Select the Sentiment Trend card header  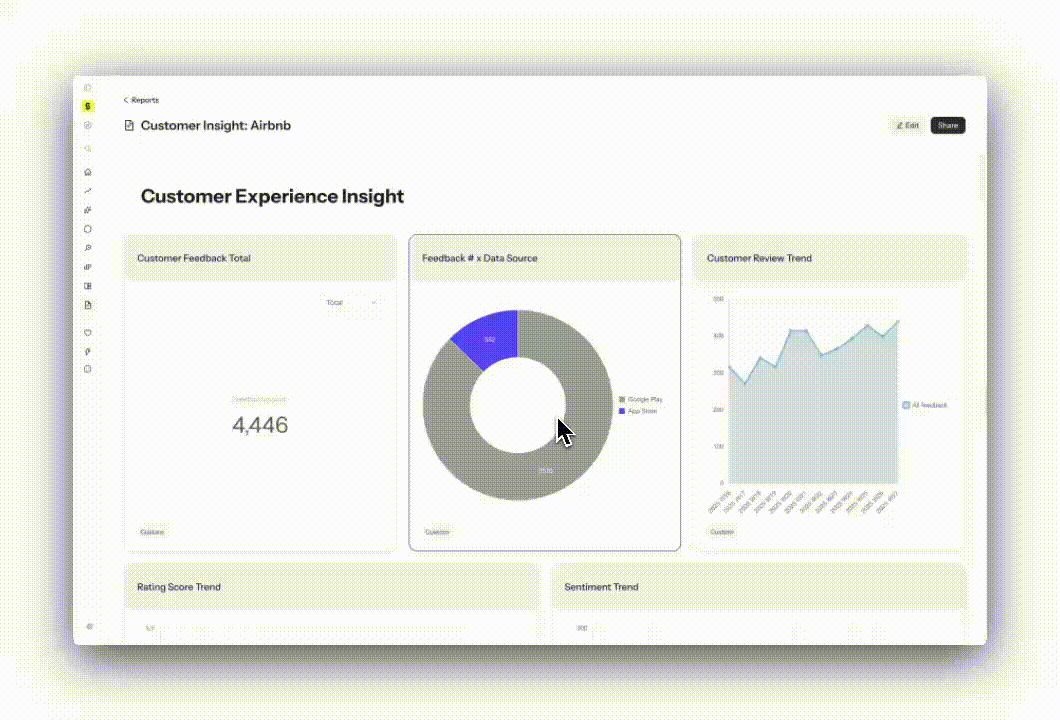pos(758,587)
